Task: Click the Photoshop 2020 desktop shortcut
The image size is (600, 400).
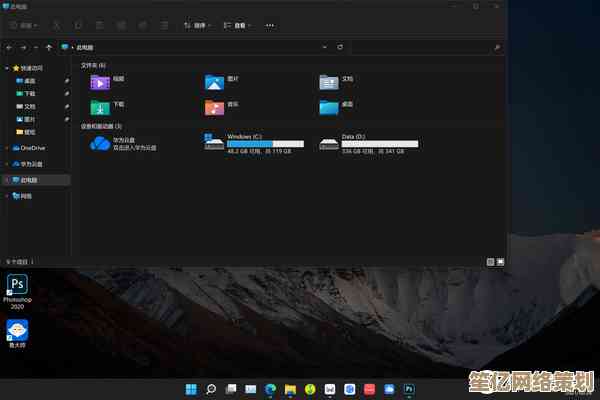Action: click(16, 288)
